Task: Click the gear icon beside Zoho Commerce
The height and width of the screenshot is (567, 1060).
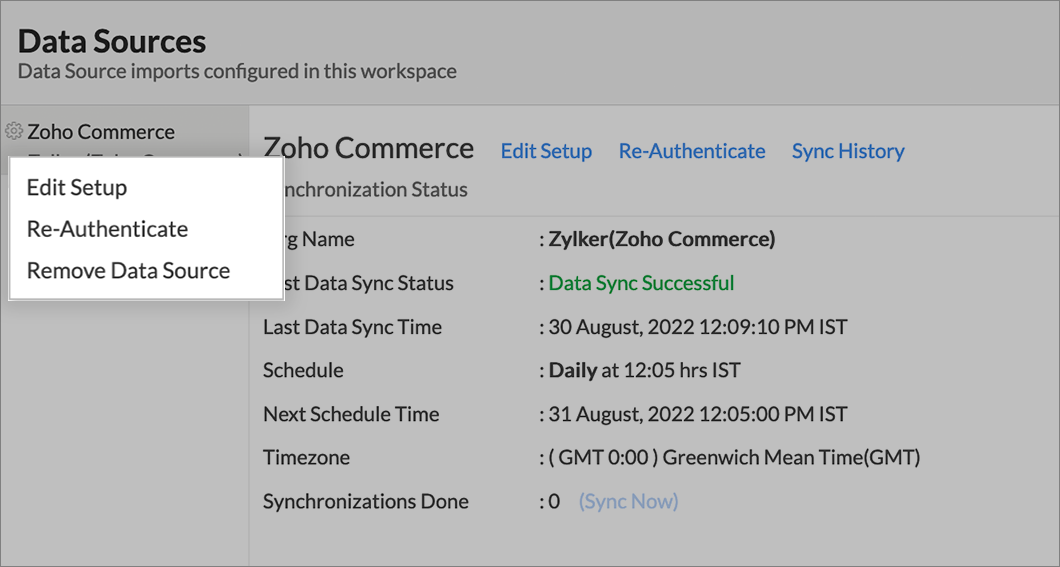Action: [x=14, y=130]
